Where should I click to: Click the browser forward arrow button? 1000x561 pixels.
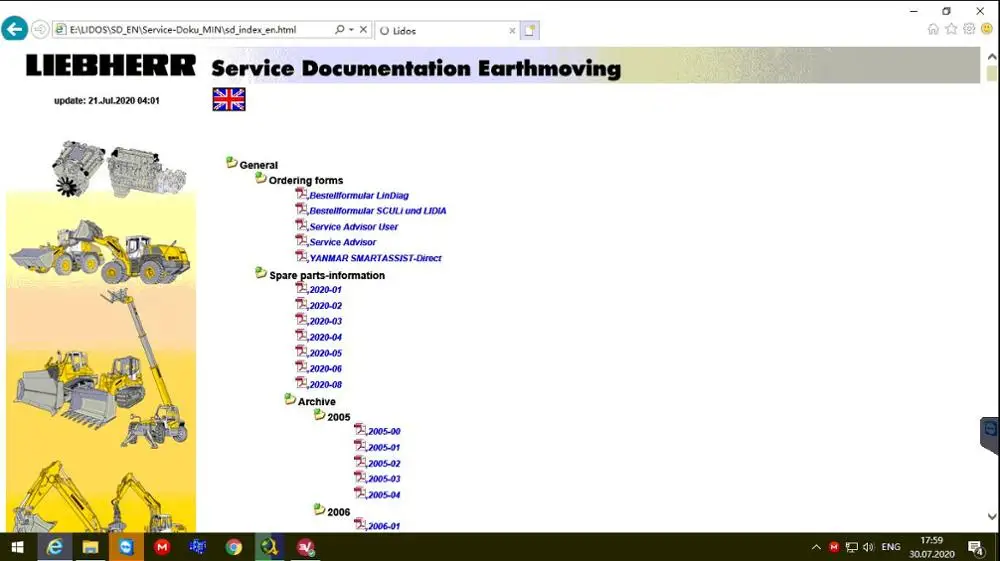pos(40,29)
